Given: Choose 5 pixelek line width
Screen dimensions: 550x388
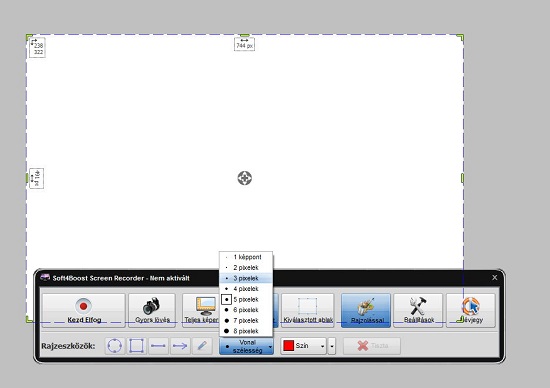Looking at the screenshot, I should (246, 299).
